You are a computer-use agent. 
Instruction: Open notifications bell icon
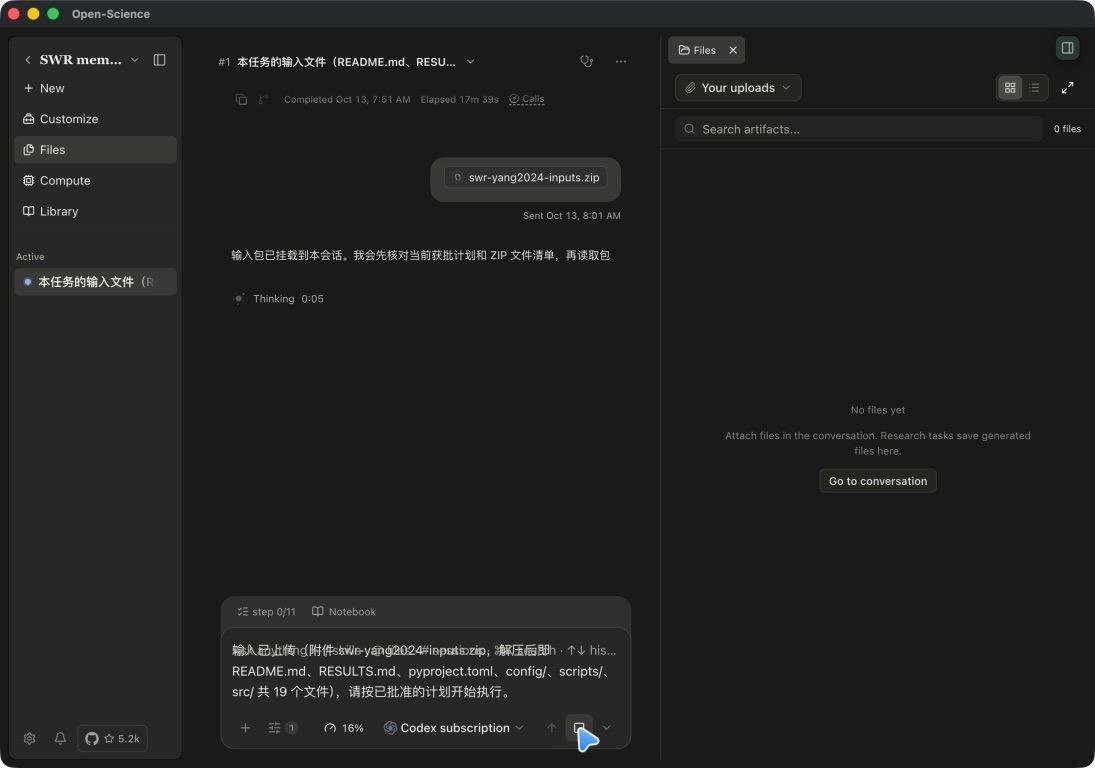60,738
